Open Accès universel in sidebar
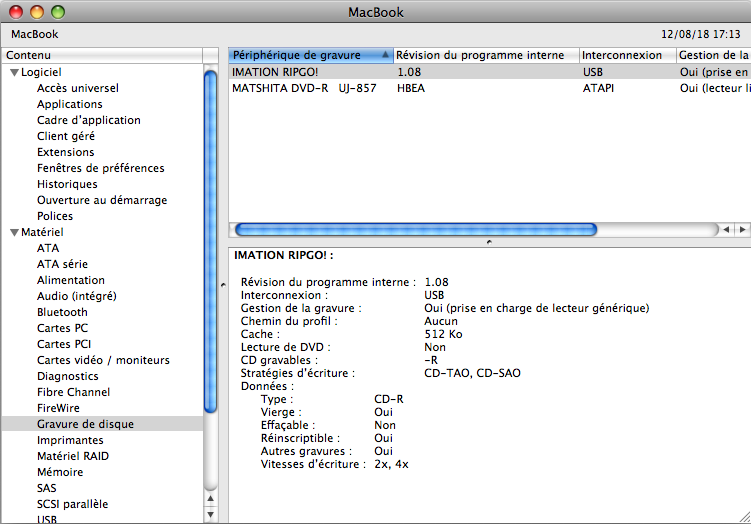Screen dimensions: 752x524 pyautogui.click(x=78, y=88)
